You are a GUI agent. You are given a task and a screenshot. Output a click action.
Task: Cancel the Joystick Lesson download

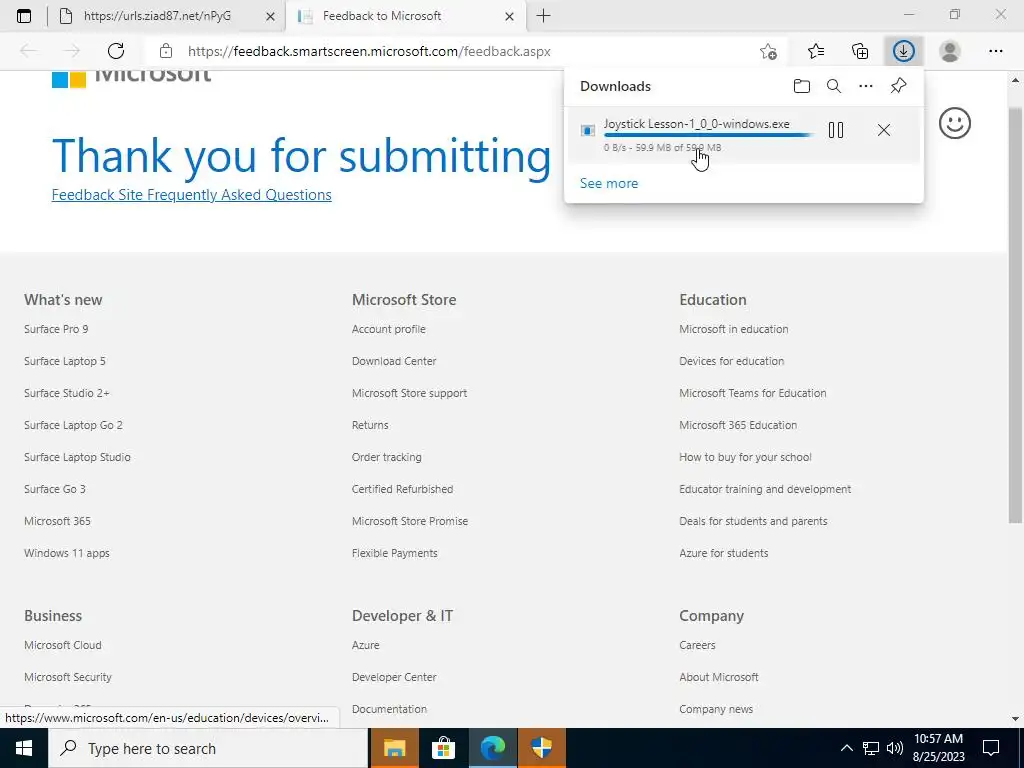click(884, 130)
